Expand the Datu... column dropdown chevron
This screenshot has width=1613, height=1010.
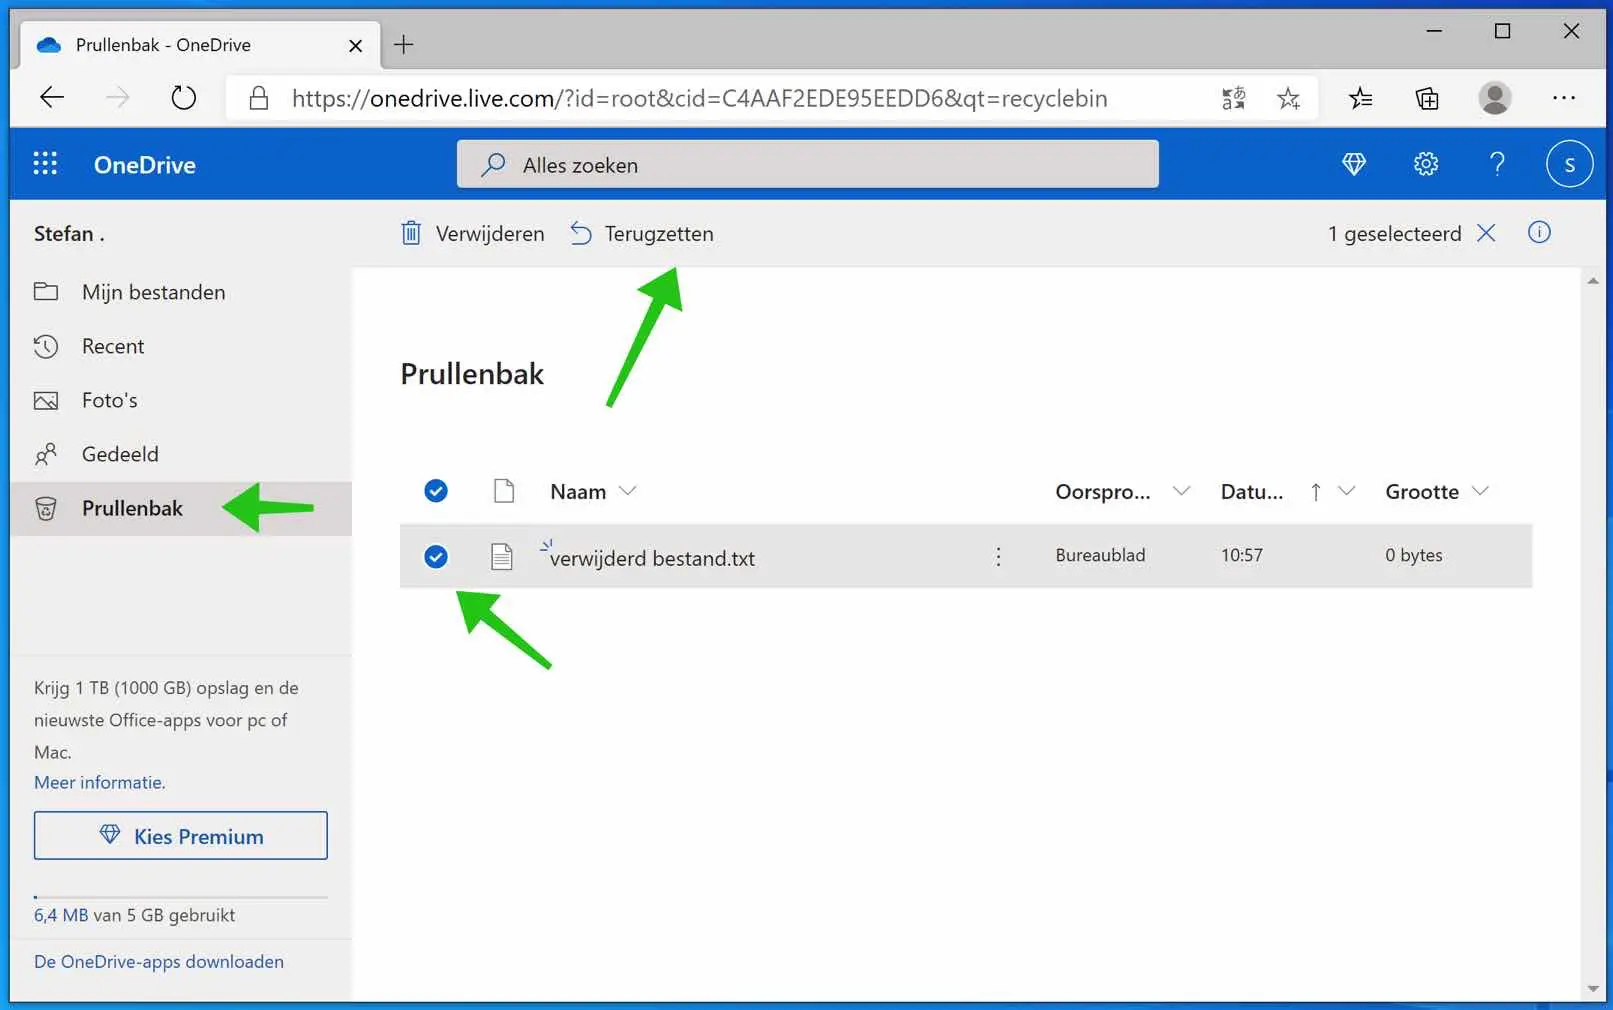(1346, 491)
